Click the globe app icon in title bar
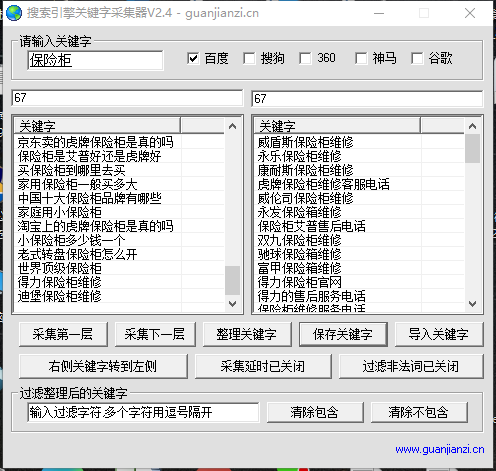Image resolution: width=496 pixels, height=471 pixels. pos(14,13)
